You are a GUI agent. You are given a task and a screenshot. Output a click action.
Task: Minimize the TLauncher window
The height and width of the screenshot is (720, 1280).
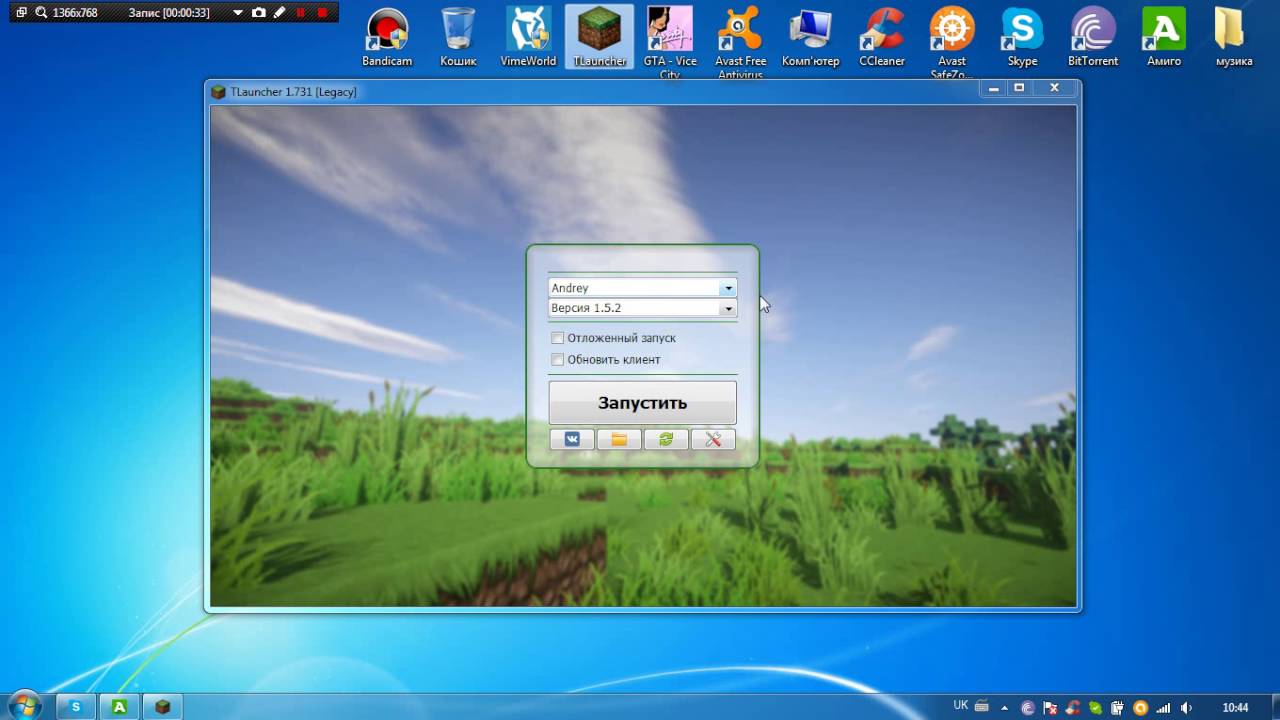993,88
